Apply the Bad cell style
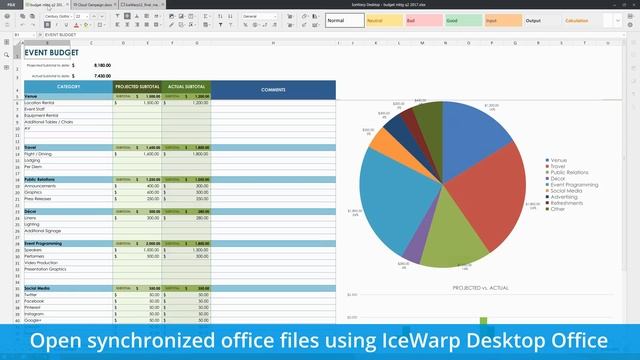 424,20
